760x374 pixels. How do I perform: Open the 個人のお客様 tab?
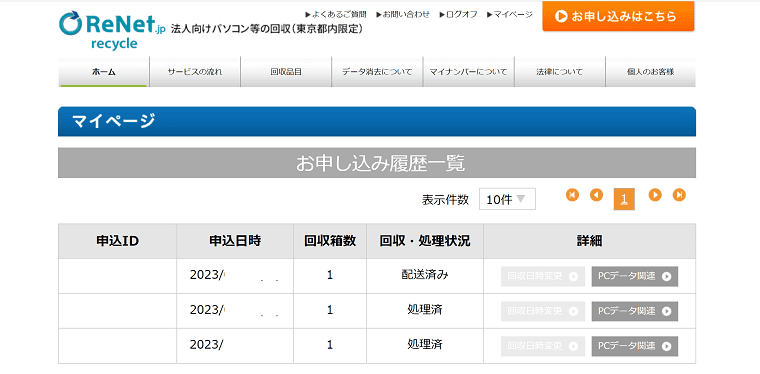[650, 72]
